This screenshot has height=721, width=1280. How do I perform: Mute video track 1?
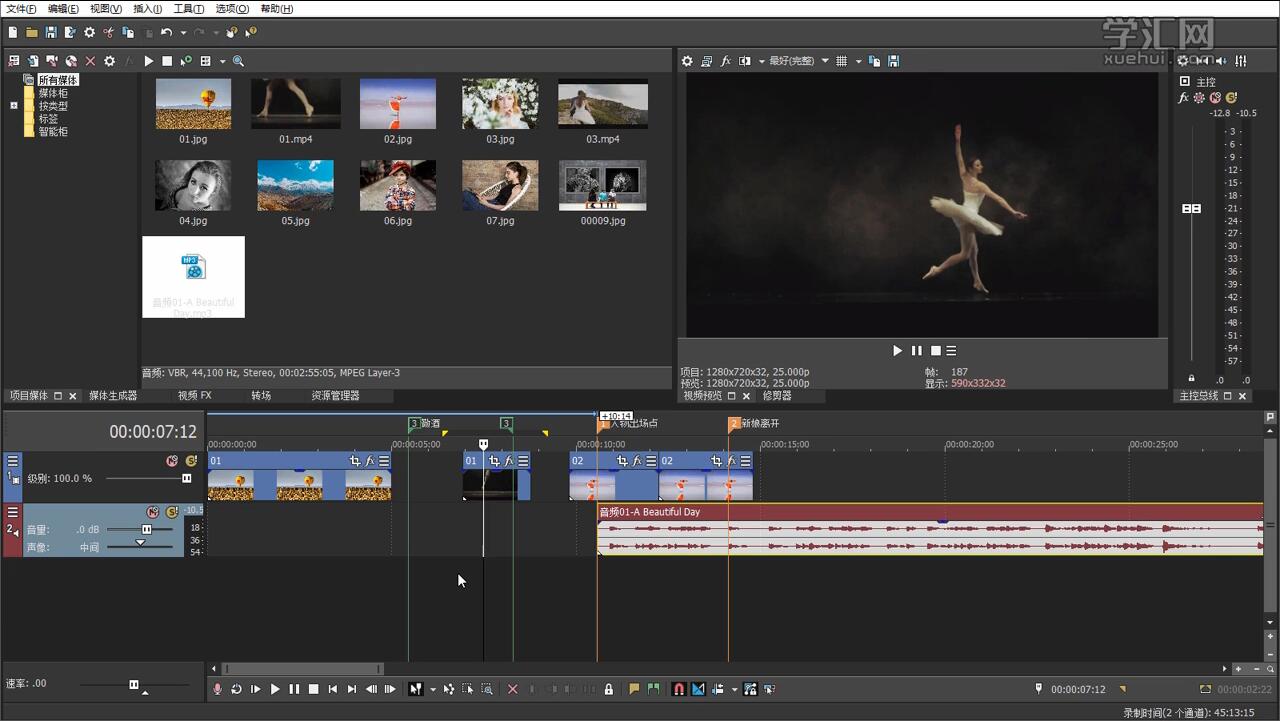tap(172, 461)
